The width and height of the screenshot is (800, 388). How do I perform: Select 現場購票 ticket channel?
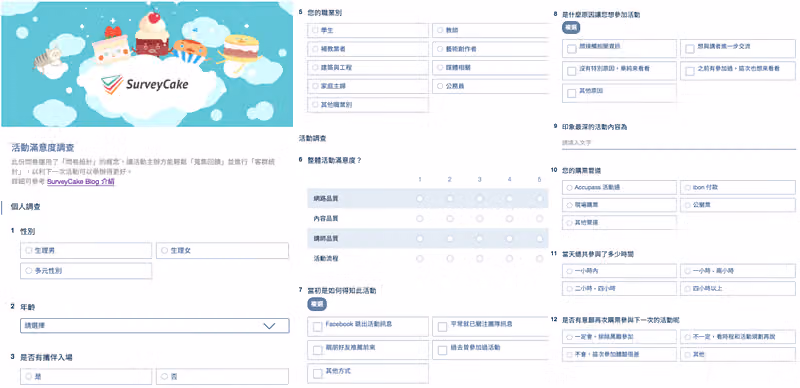(619, 205)
